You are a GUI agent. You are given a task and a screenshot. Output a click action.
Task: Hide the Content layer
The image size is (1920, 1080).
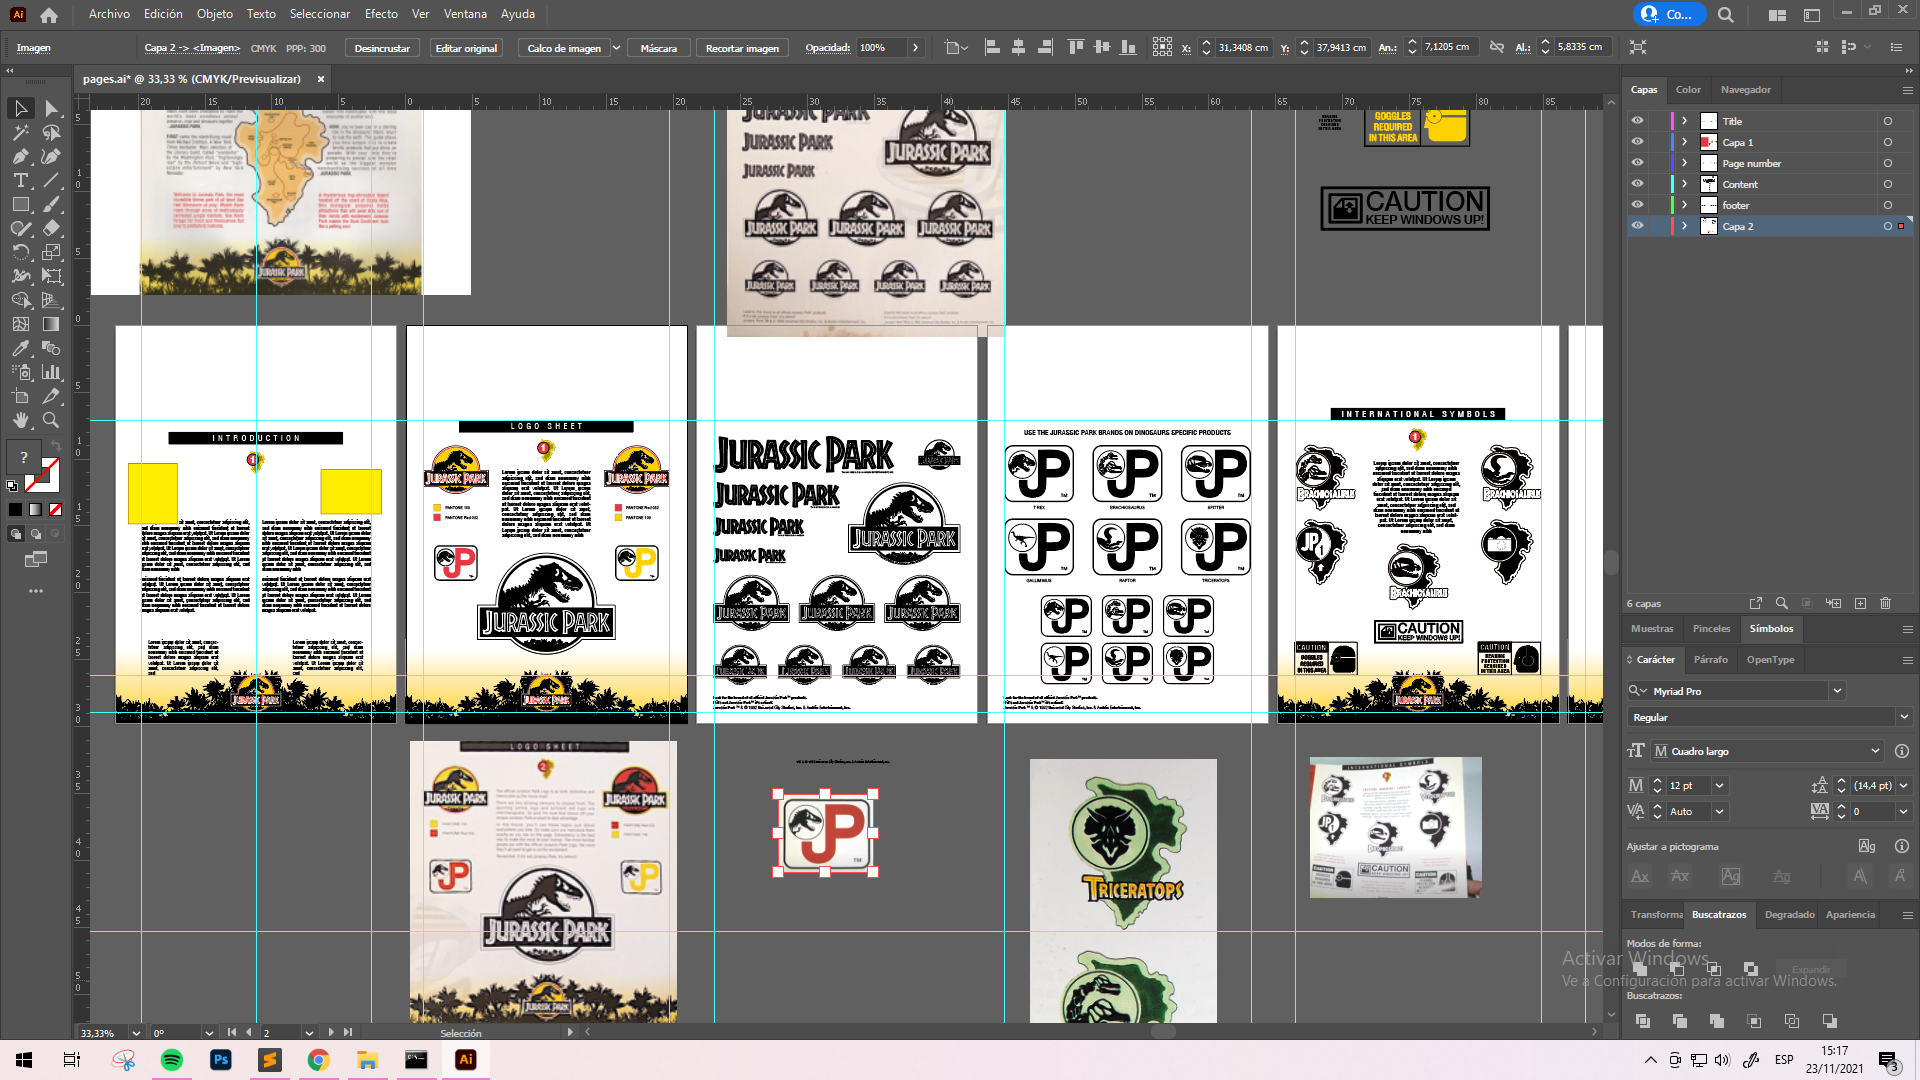tap(1637, 184)
